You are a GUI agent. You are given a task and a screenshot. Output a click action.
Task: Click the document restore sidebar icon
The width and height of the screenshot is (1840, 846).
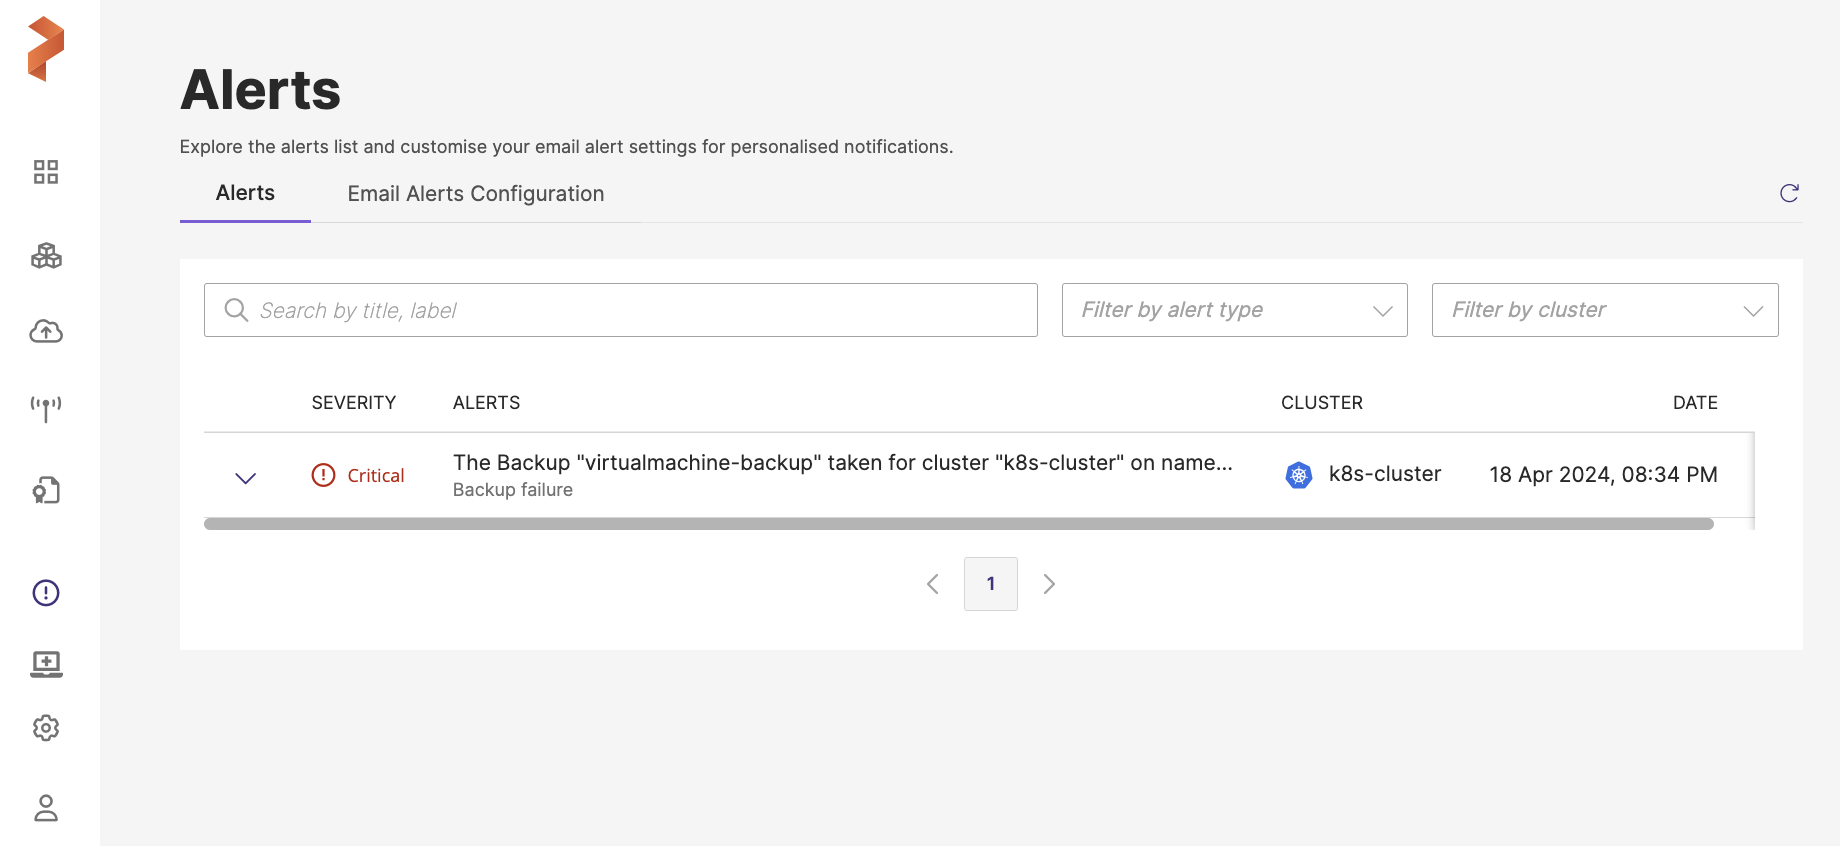click(x=46, y=490)
